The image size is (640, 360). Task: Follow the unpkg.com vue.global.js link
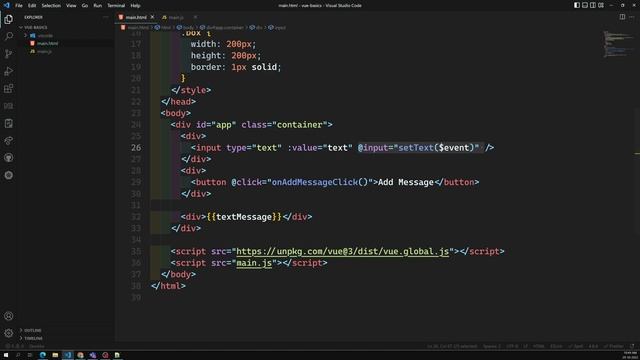342,251
